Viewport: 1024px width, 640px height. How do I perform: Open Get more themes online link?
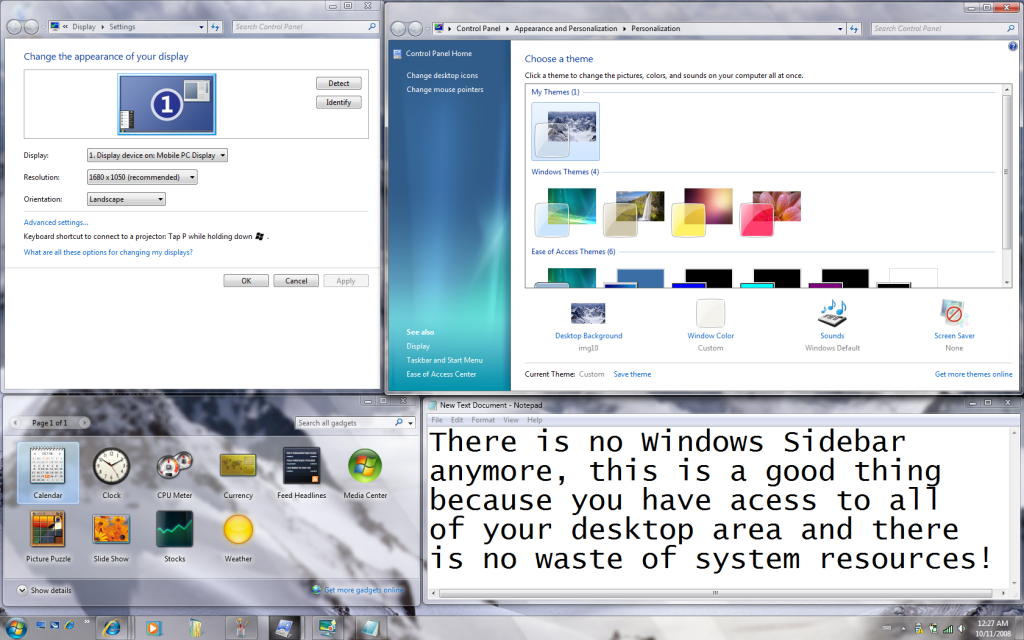(973, 374)
